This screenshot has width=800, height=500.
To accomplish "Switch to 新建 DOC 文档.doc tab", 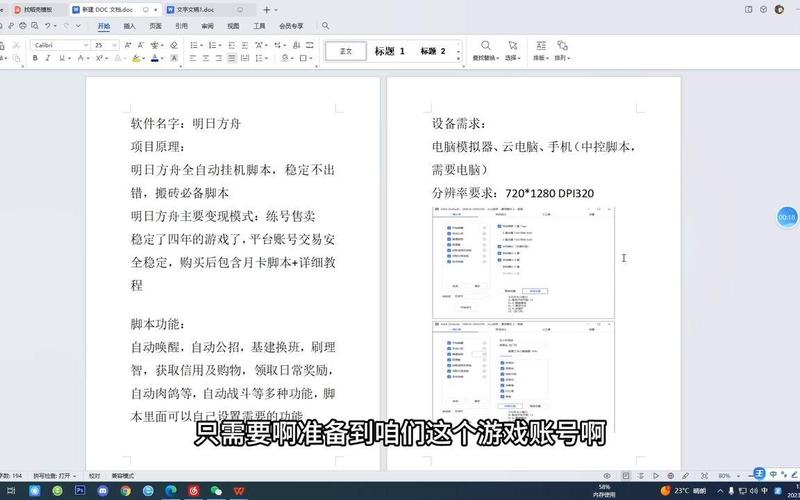I will [x=114, y=10].
